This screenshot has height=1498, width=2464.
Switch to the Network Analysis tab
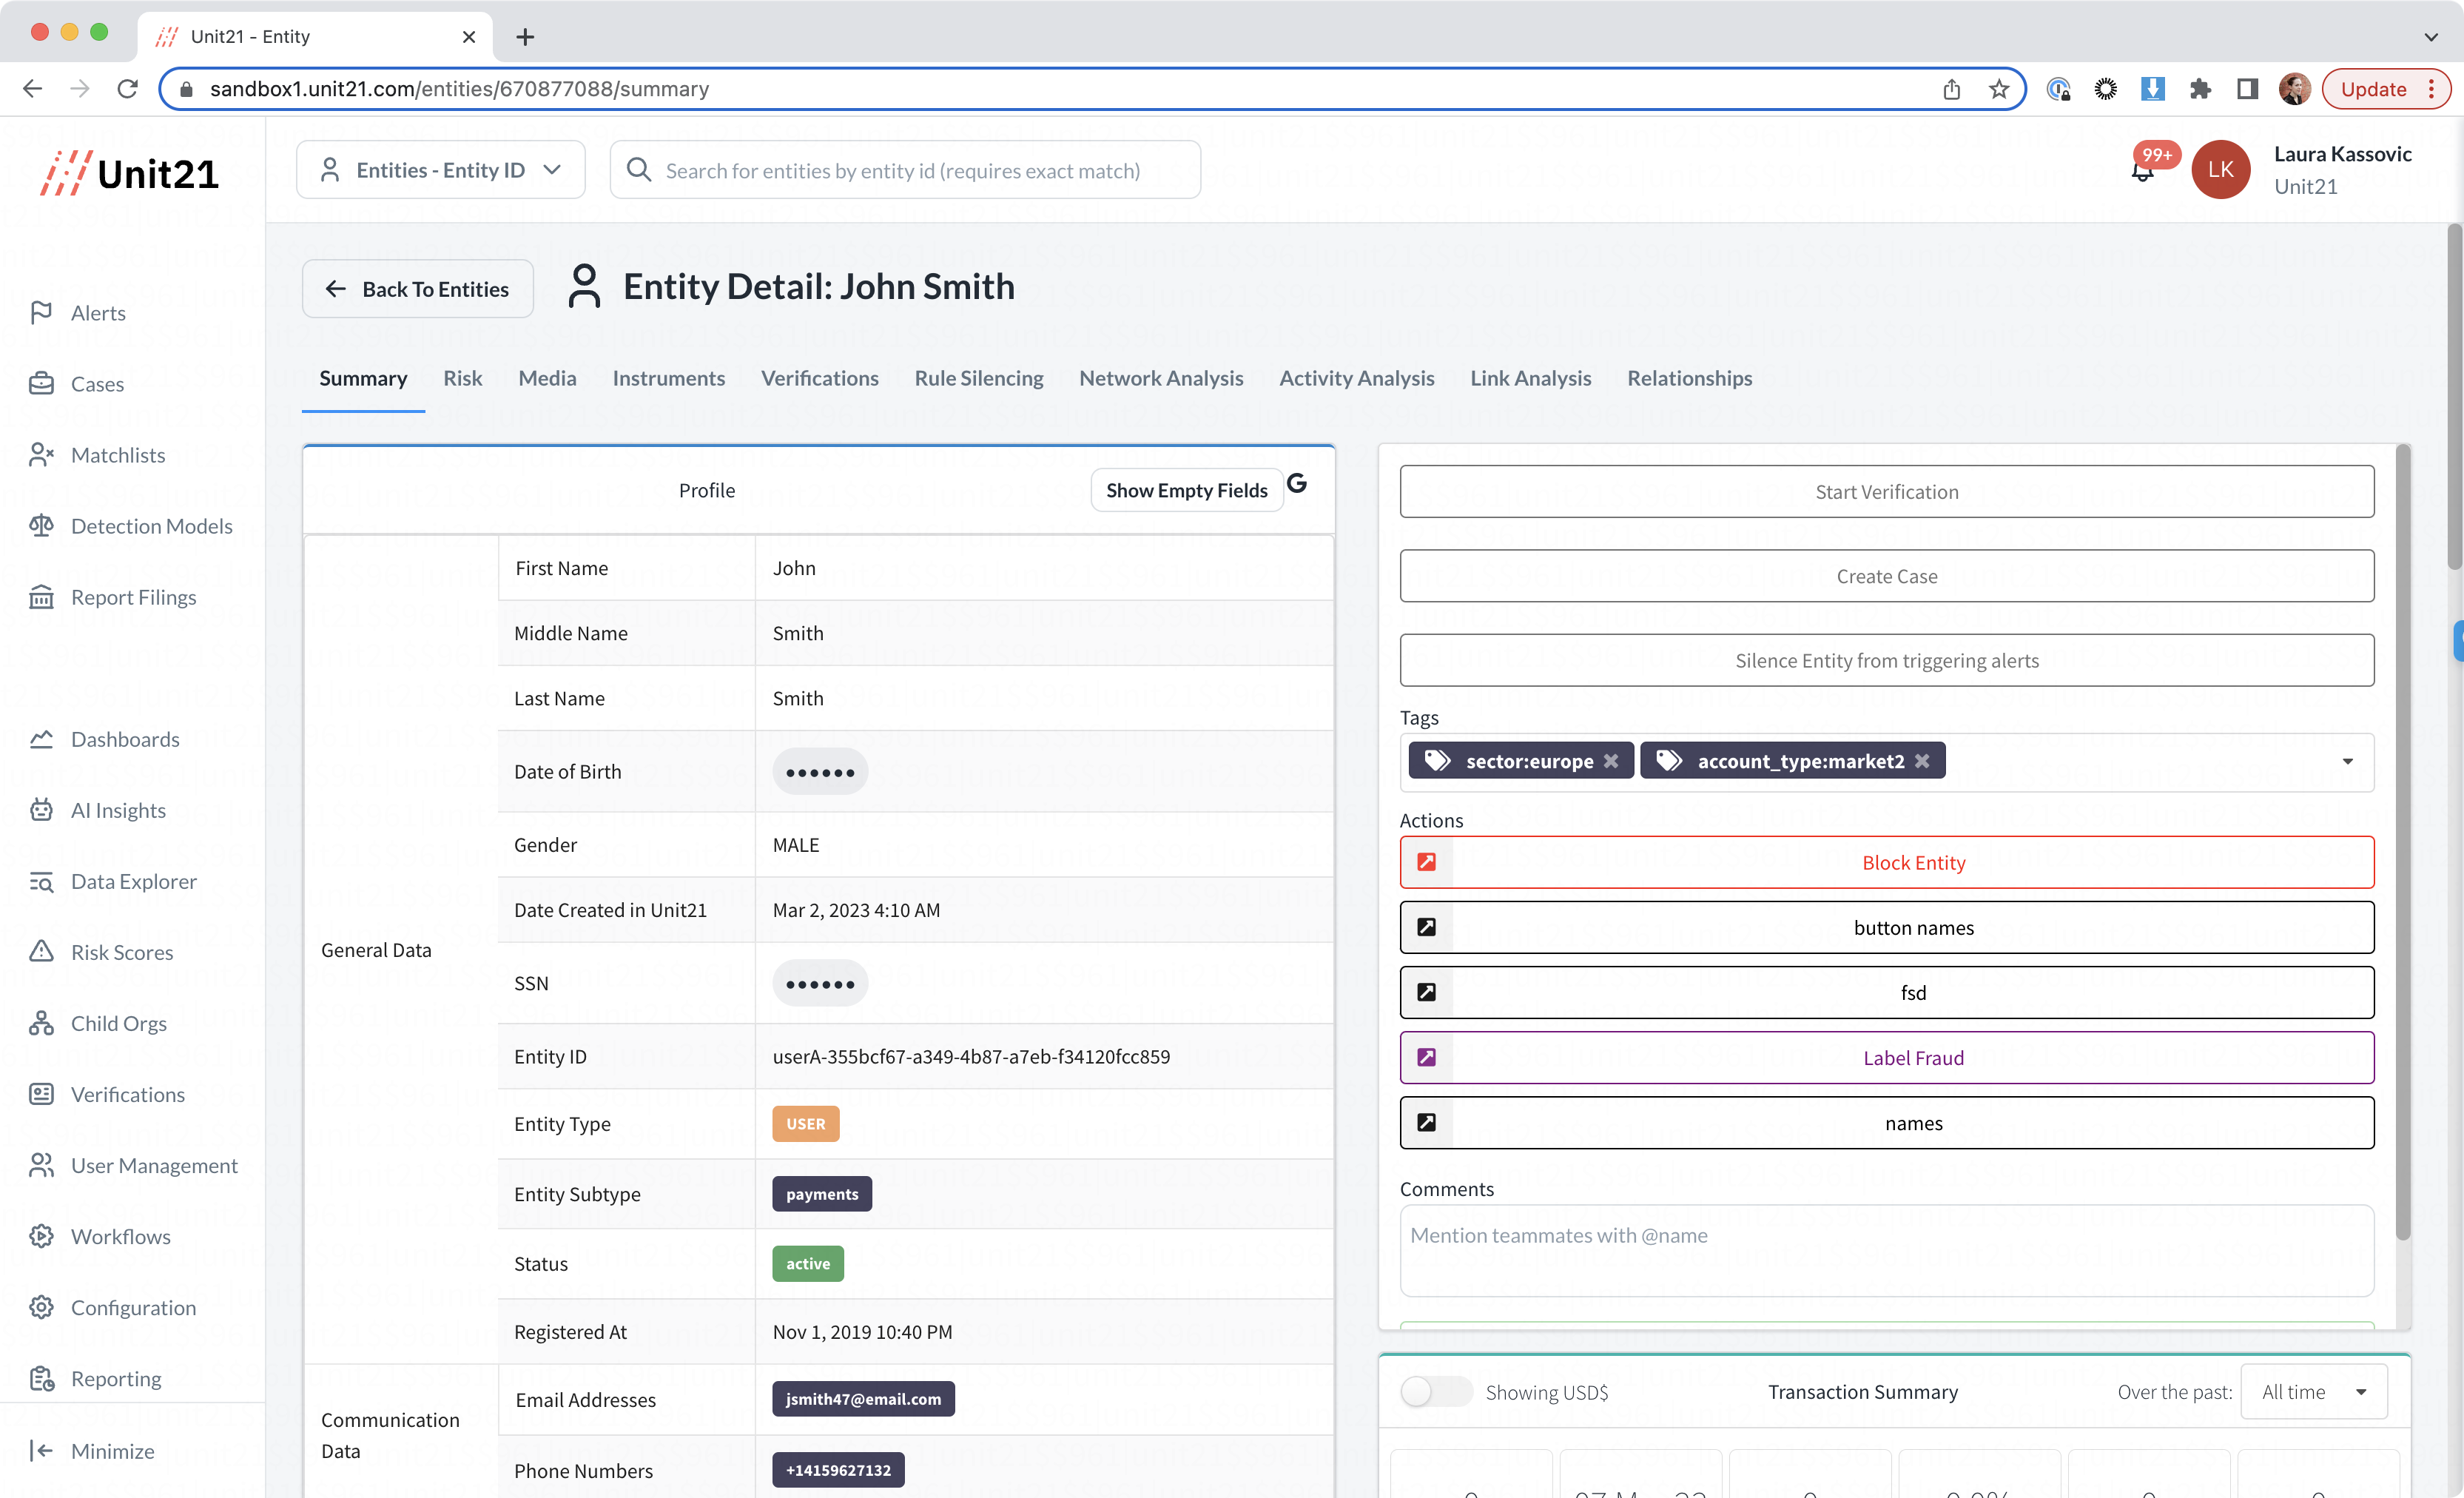pyautogui.click(x=1160, y=378)
